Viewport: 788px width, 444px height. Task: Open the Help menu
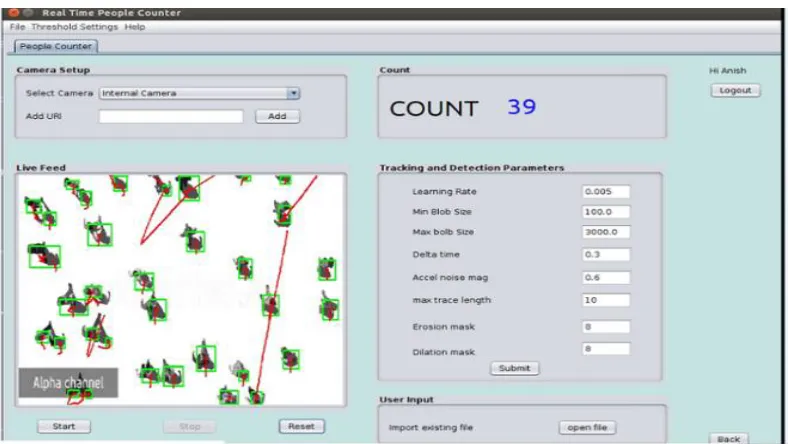click(135, 27)
